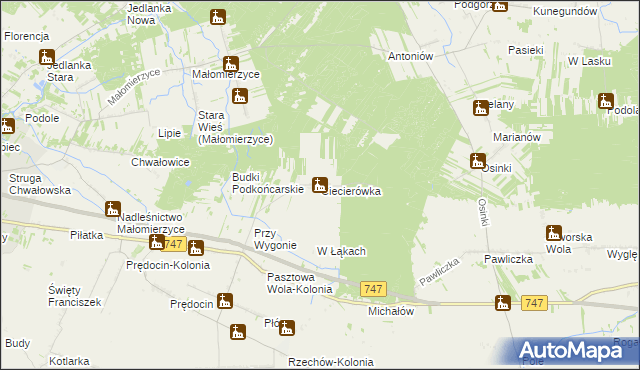Click the Kunegundów village label
The width and height of the screenshot is (640, 370).
tap(565, 11)
